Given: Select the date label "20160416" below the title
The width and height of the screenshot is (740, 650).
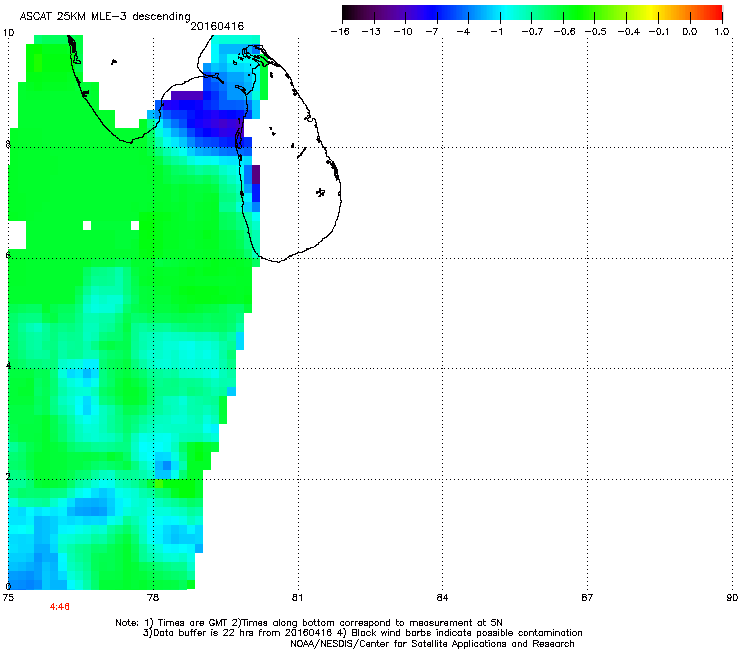Looking at the screenshot, I should click(217, 26).
